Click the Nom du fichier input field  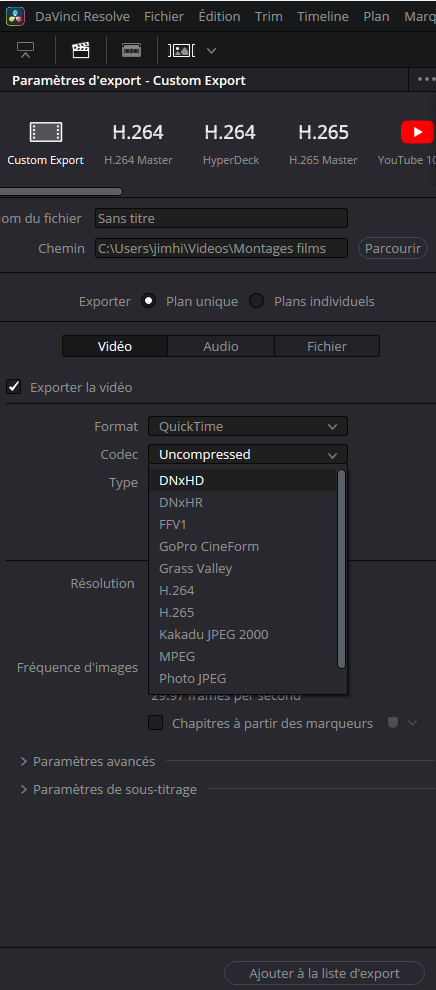tap(221, 218)
